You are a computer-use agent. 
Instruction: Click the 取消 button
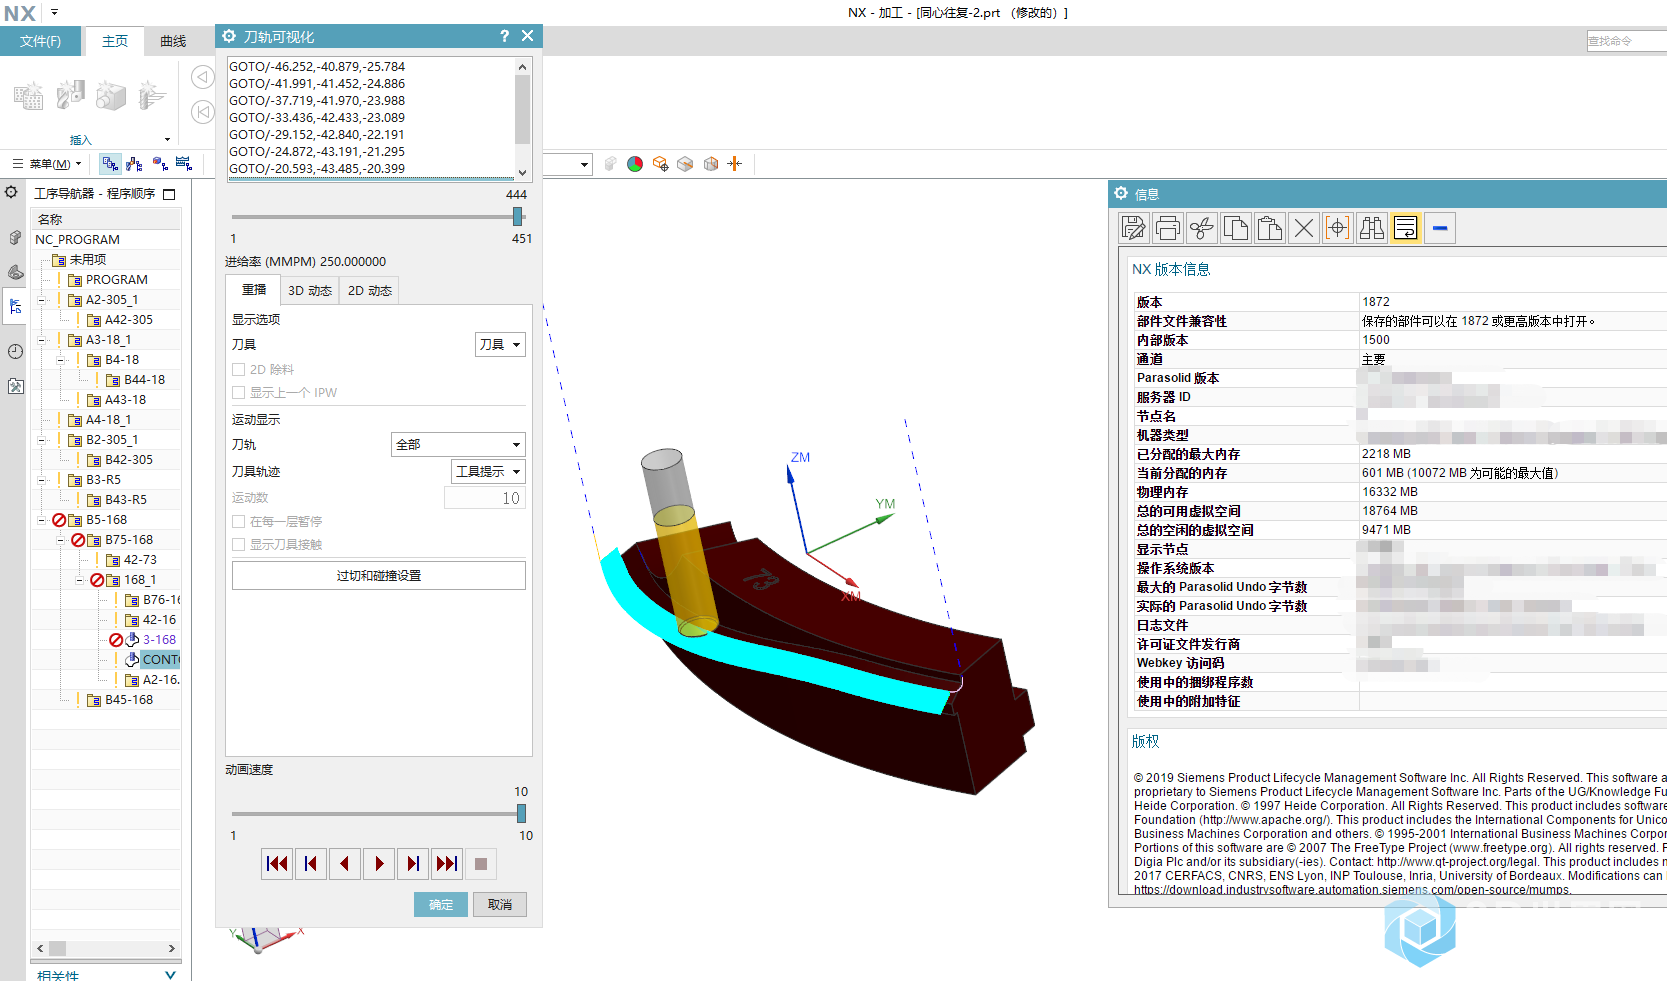(500, 905)
